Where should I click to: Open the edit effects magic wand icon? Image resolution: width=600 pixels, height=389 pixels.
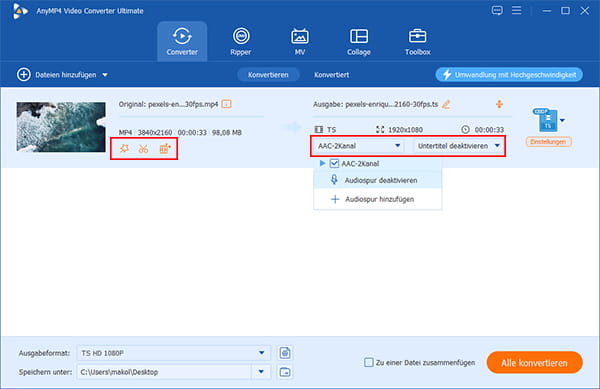[124, 148]
